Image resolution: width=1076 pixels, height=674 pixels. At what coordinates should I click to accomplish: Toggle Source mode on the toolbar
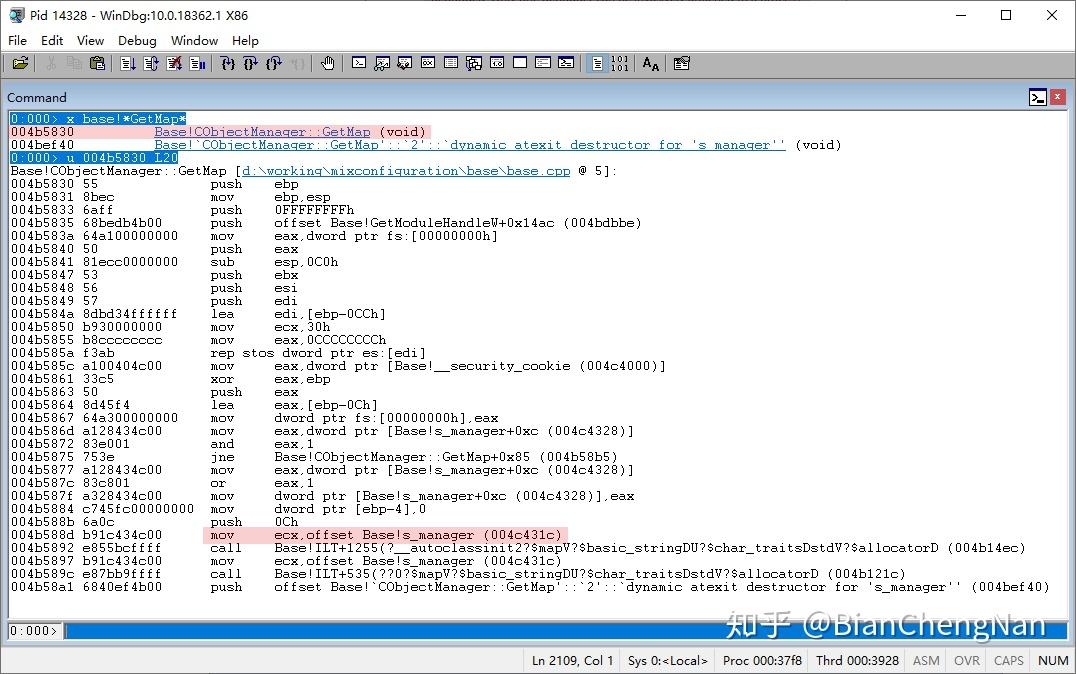pyautogui.click(x=597, y=62)
